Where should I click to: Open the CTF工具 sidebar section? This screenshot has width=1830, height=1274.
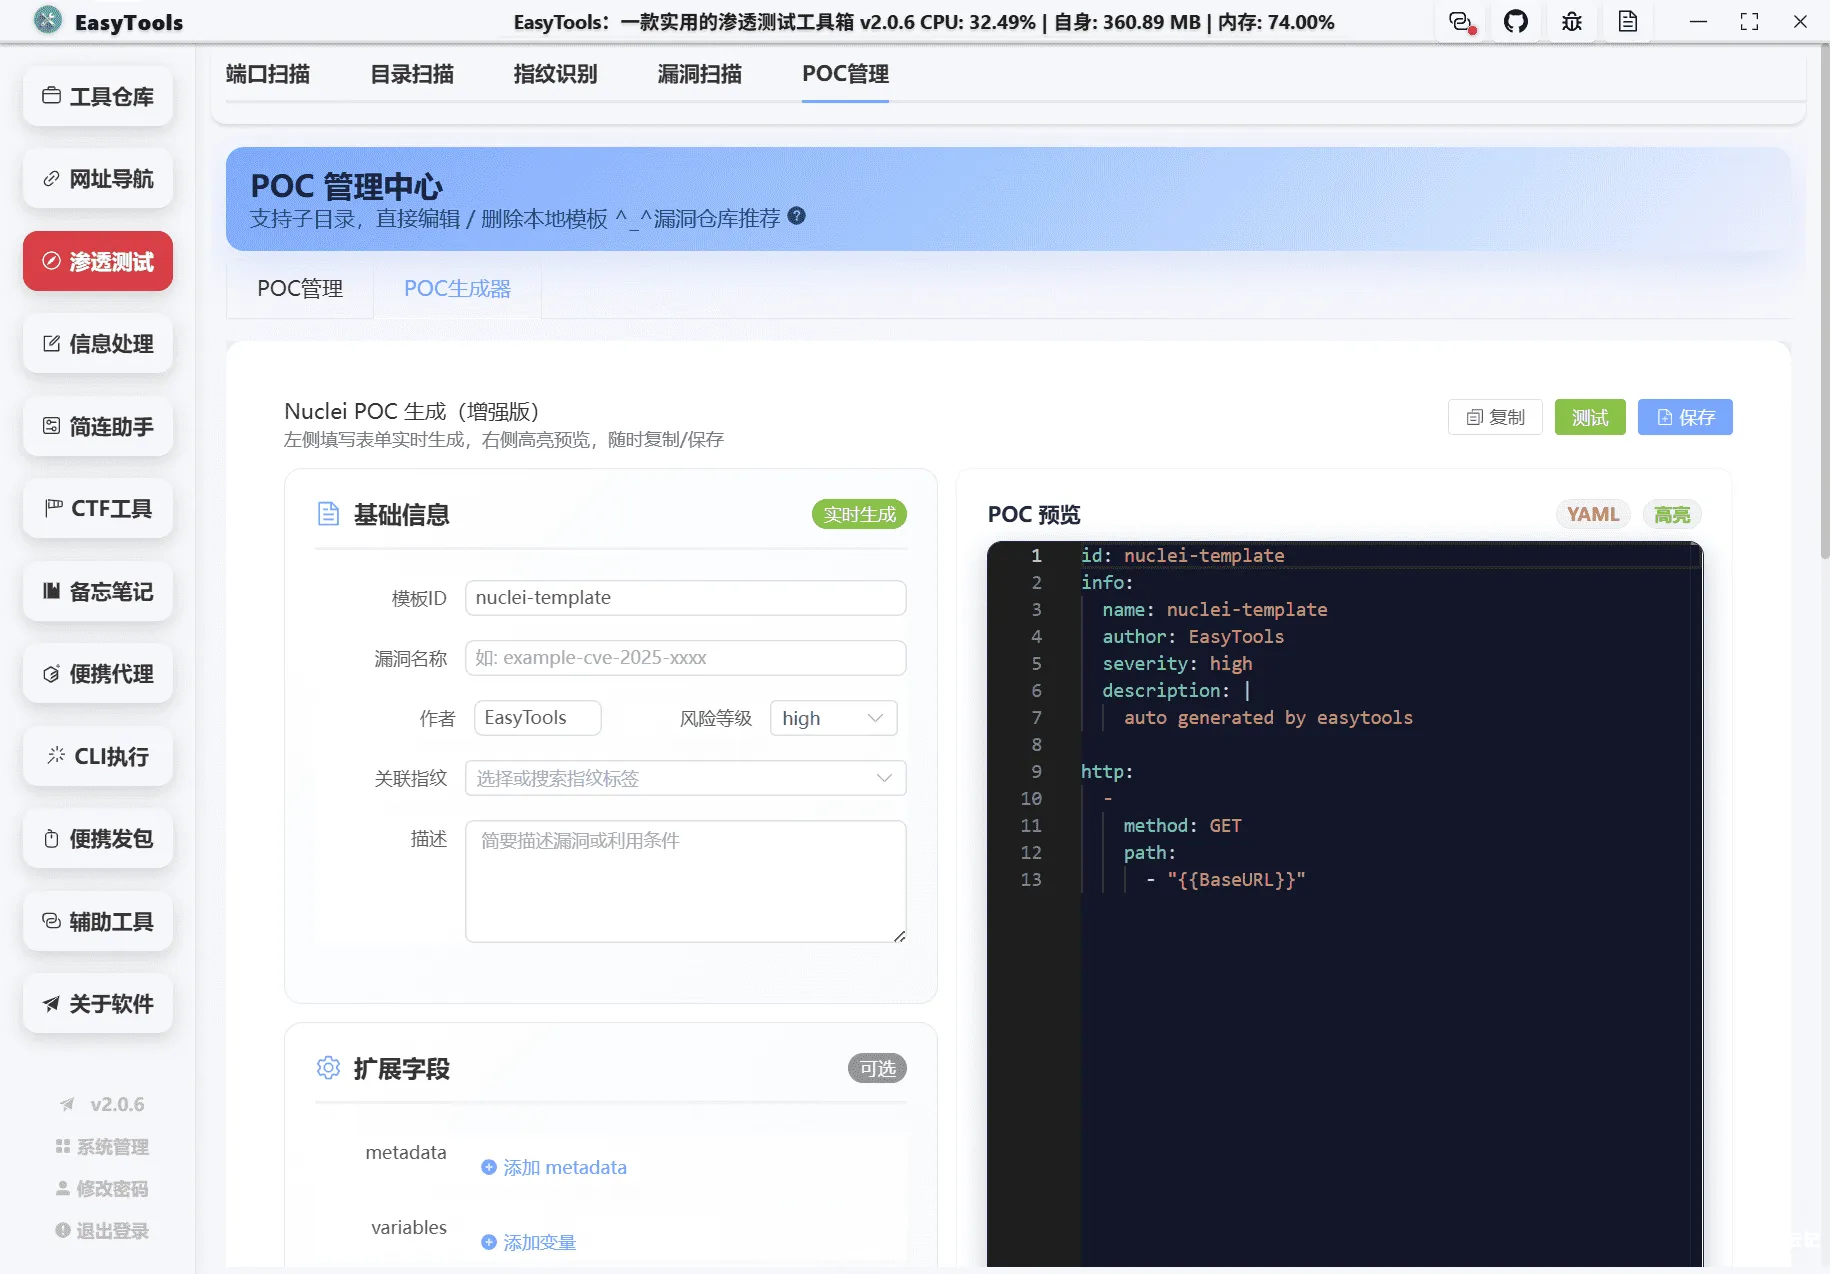pos(97,508)
